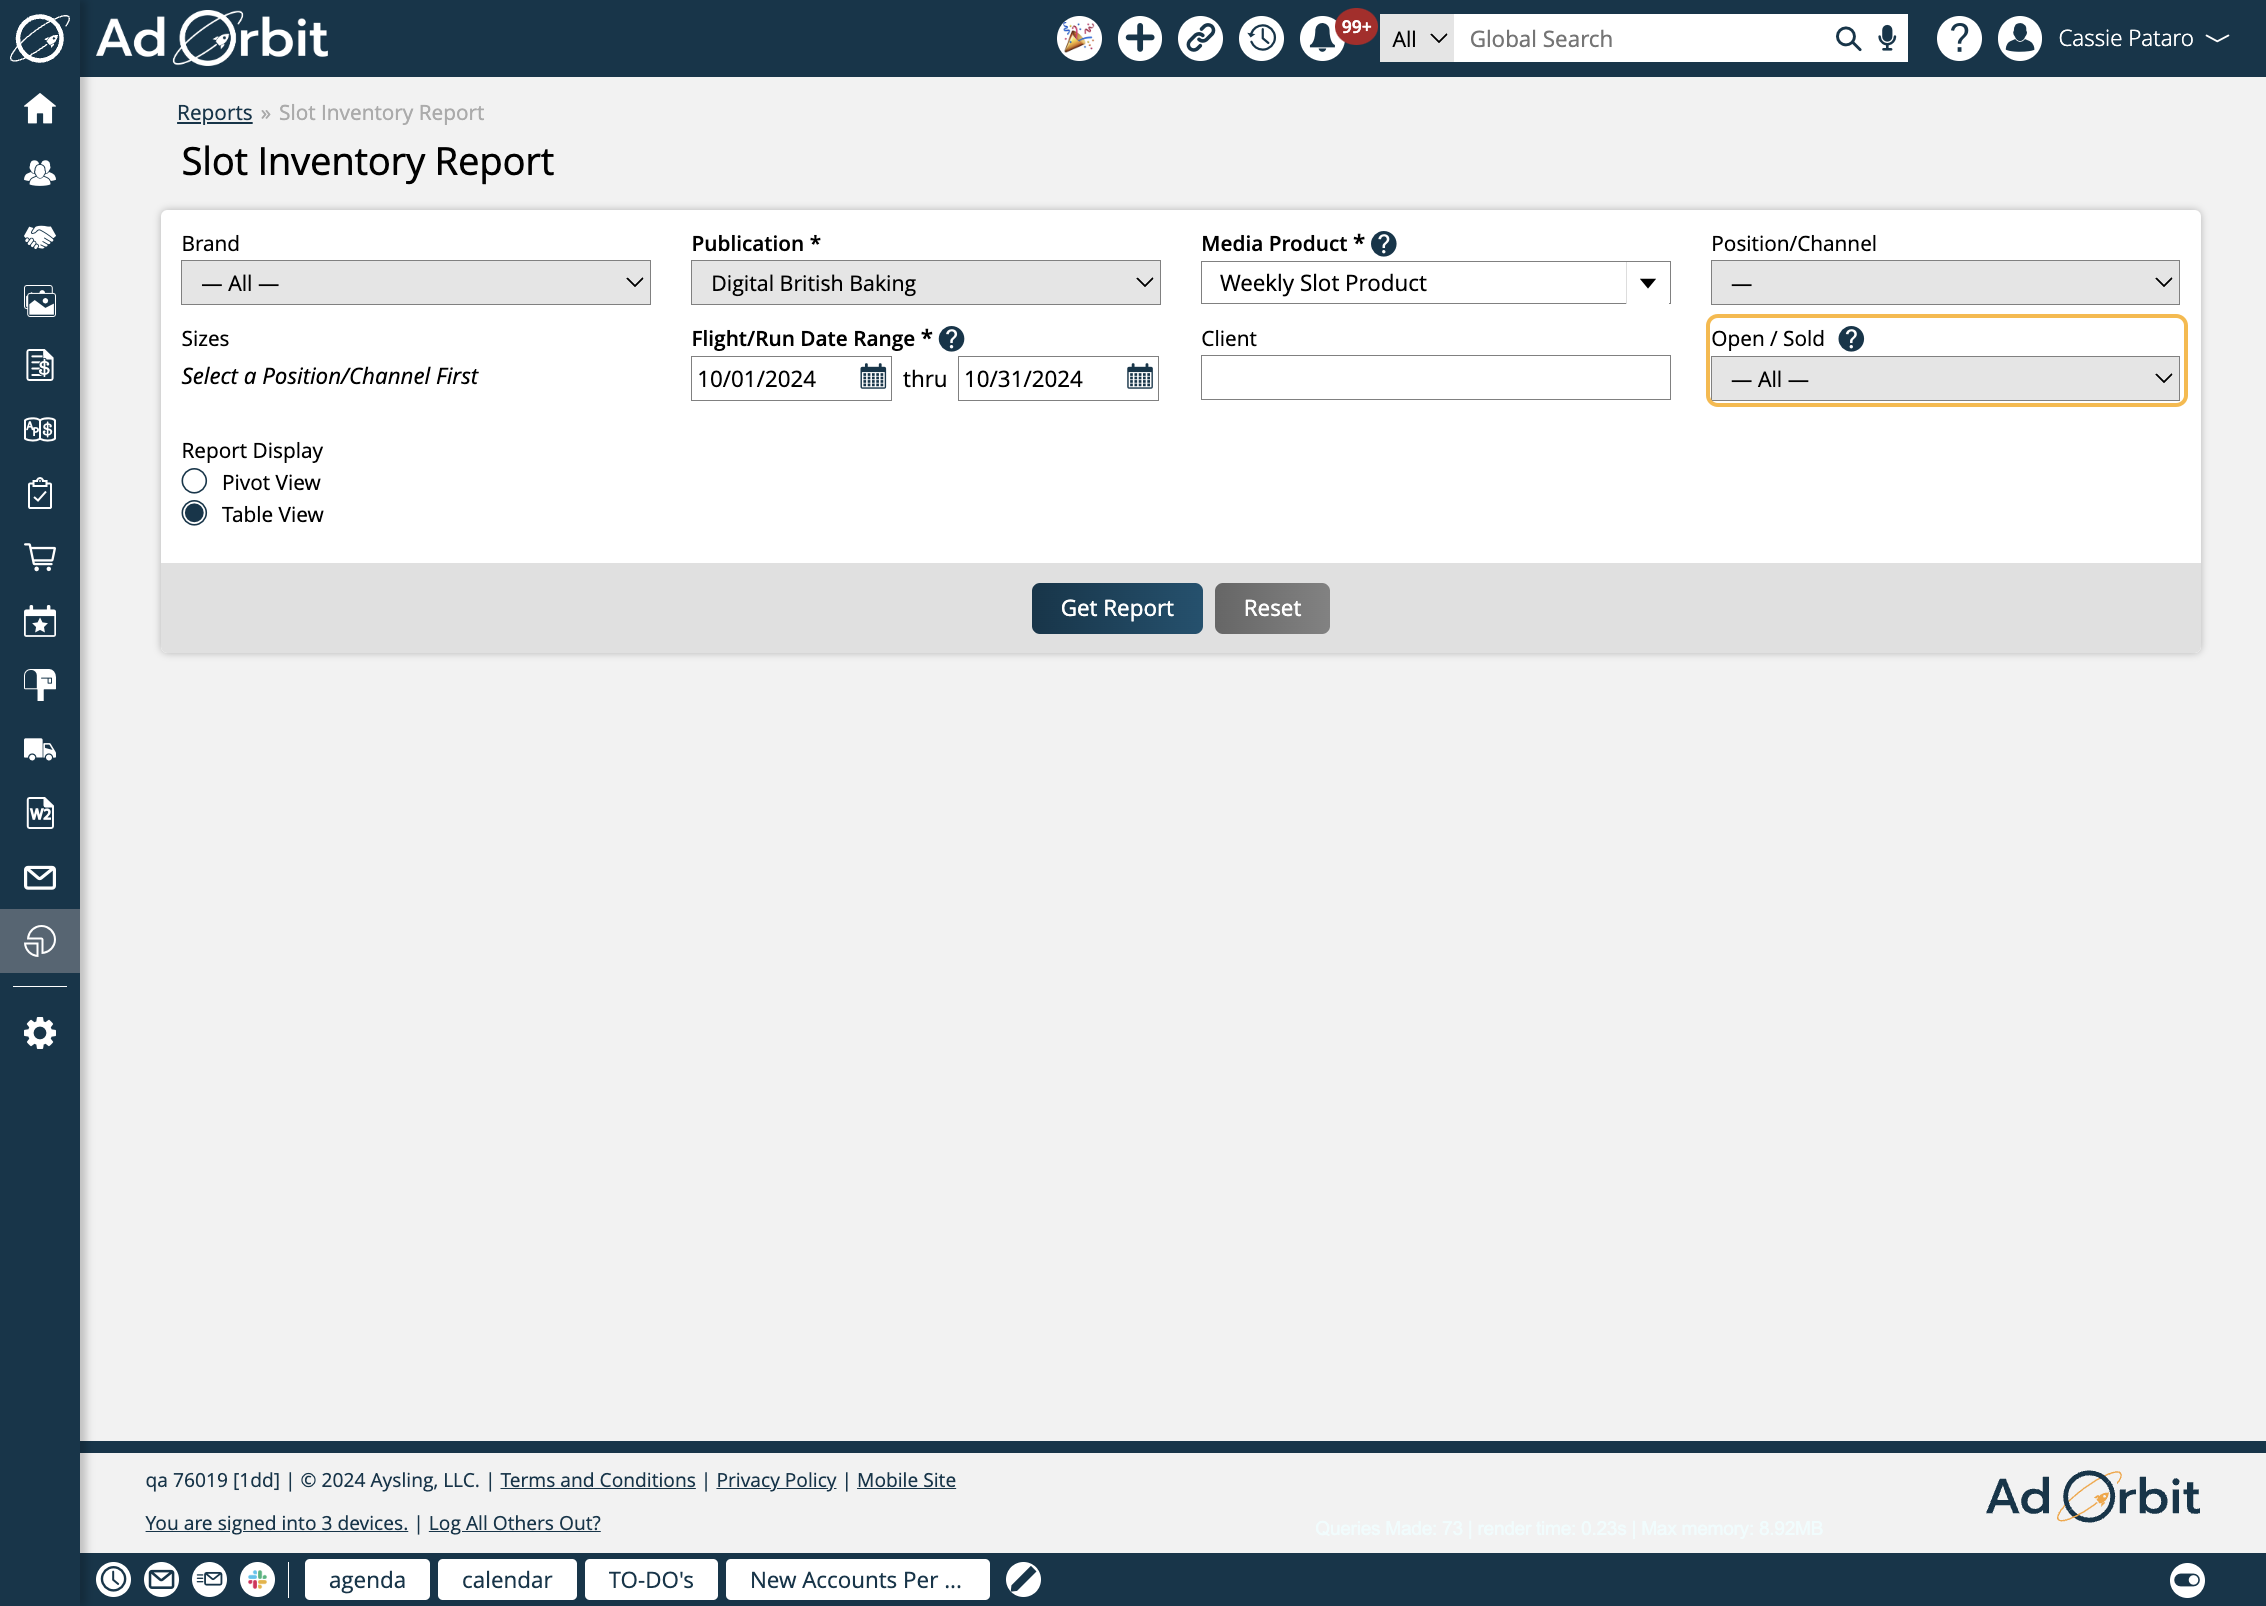Toggle the switch in bottom-right corner

pos(2187,1580)
